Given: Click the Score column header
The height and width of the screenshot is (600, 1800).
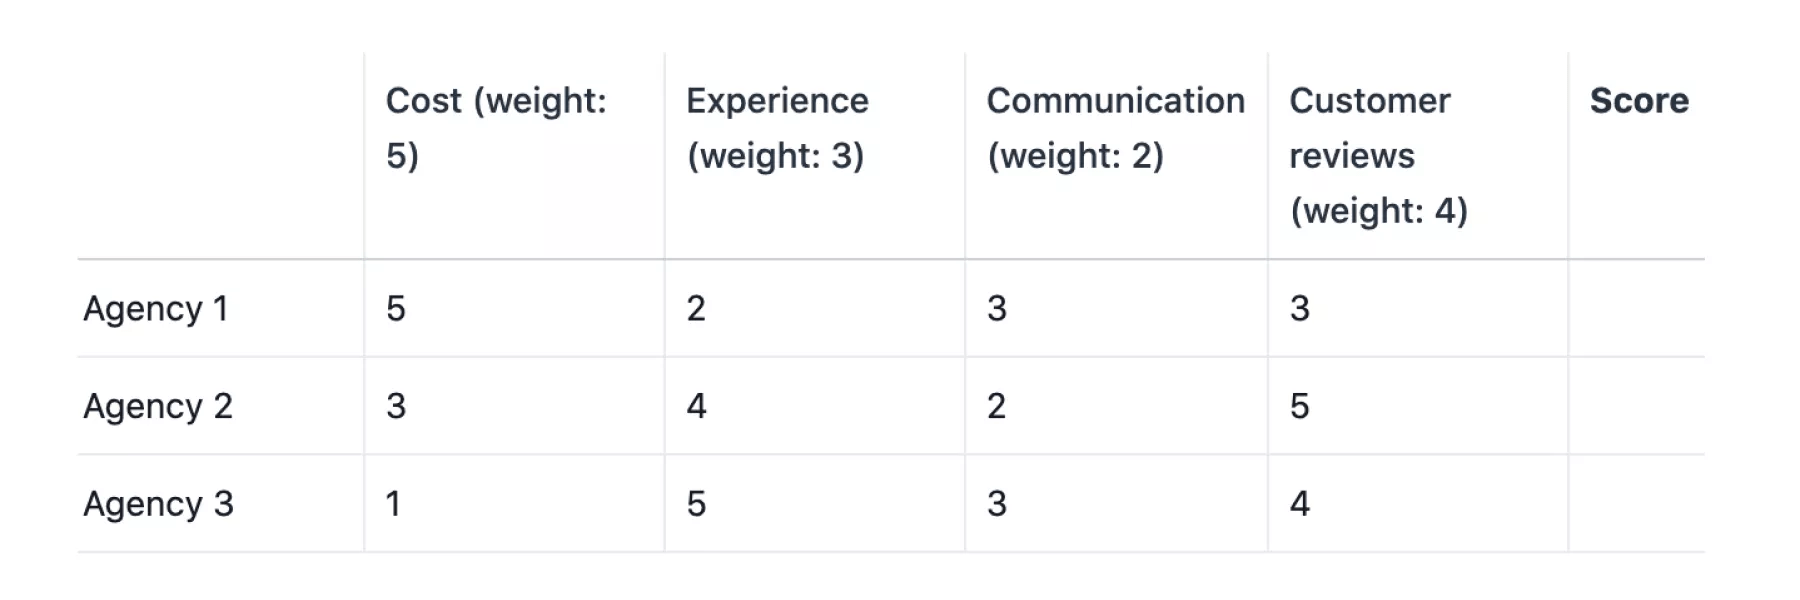Looking at the screenshot, I should click(1638, 101).
